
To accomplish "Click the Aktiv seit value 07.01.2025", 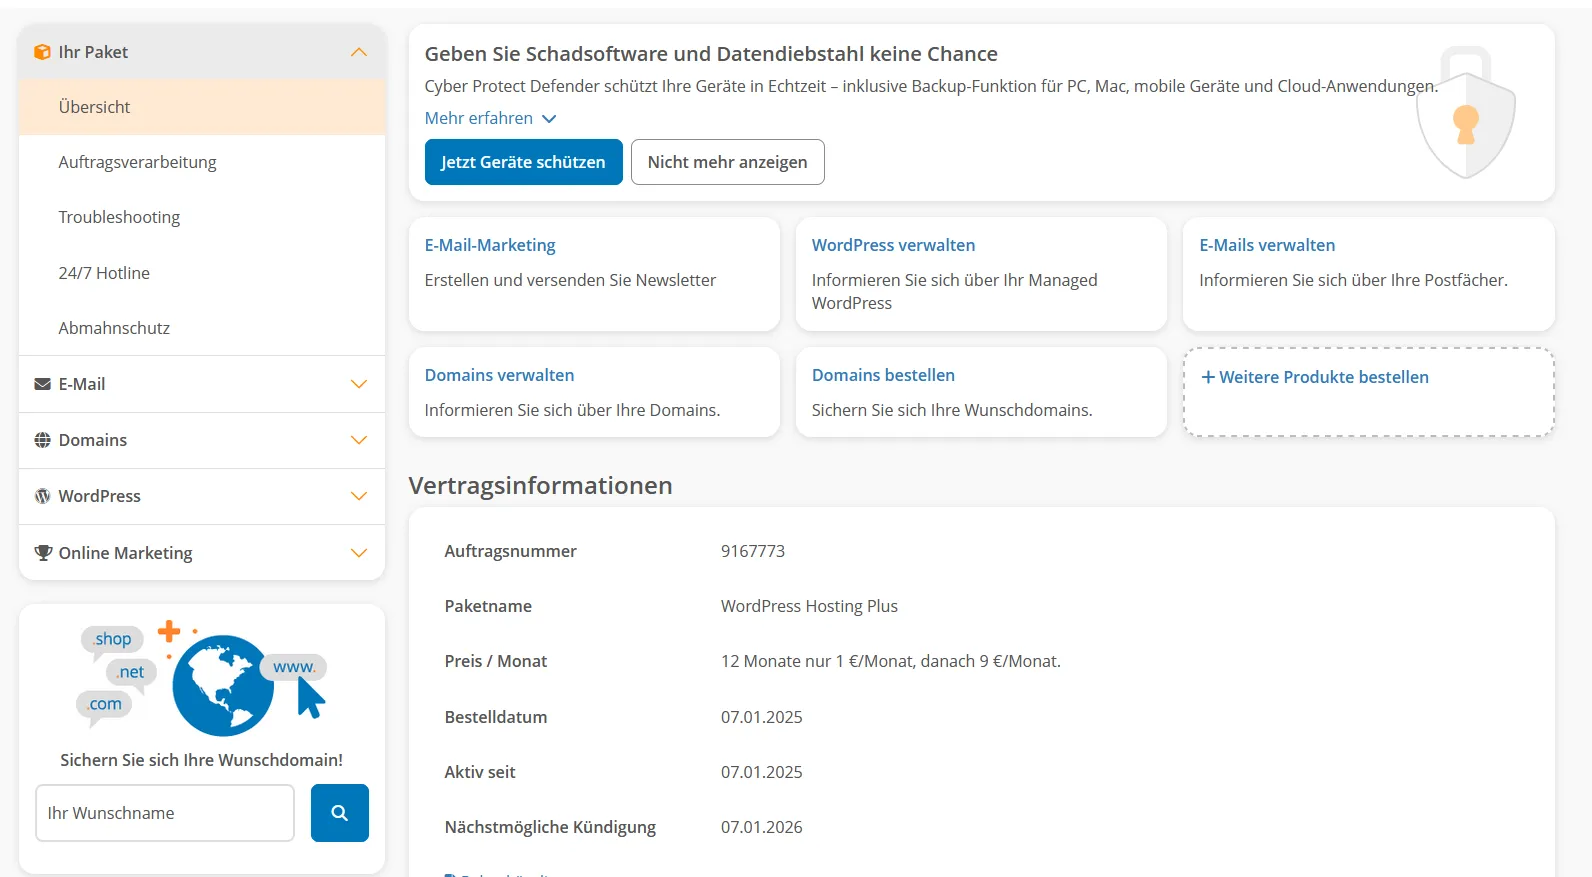I will pos(762,772).
